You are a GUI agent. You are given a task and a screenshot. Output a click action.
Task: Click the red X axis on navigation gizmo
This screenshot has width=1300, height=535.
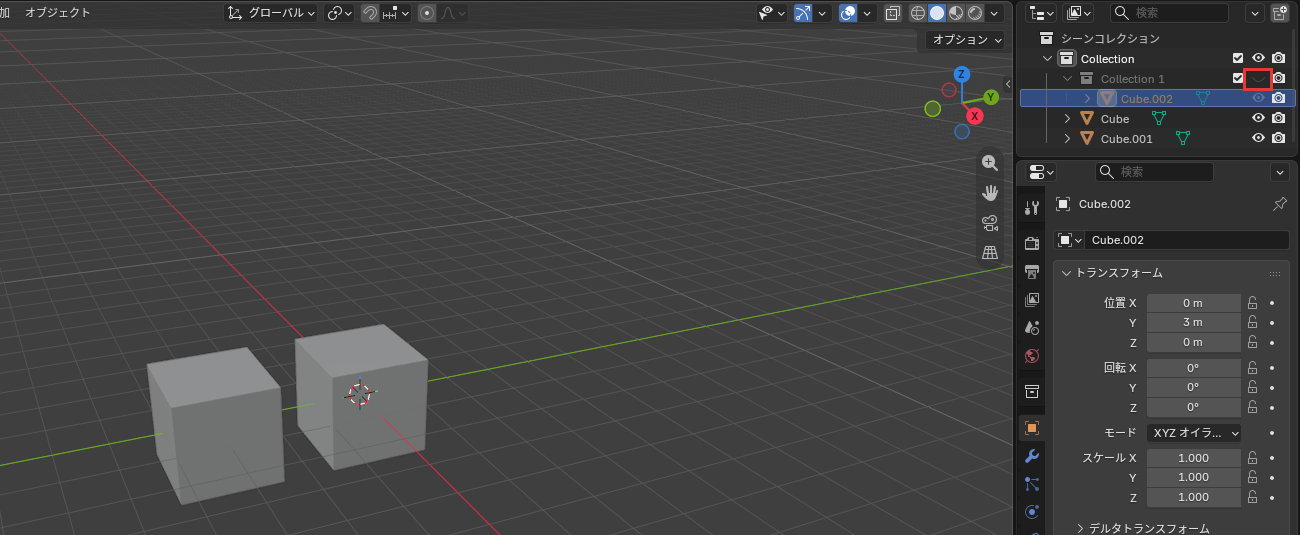pos(975,116)
